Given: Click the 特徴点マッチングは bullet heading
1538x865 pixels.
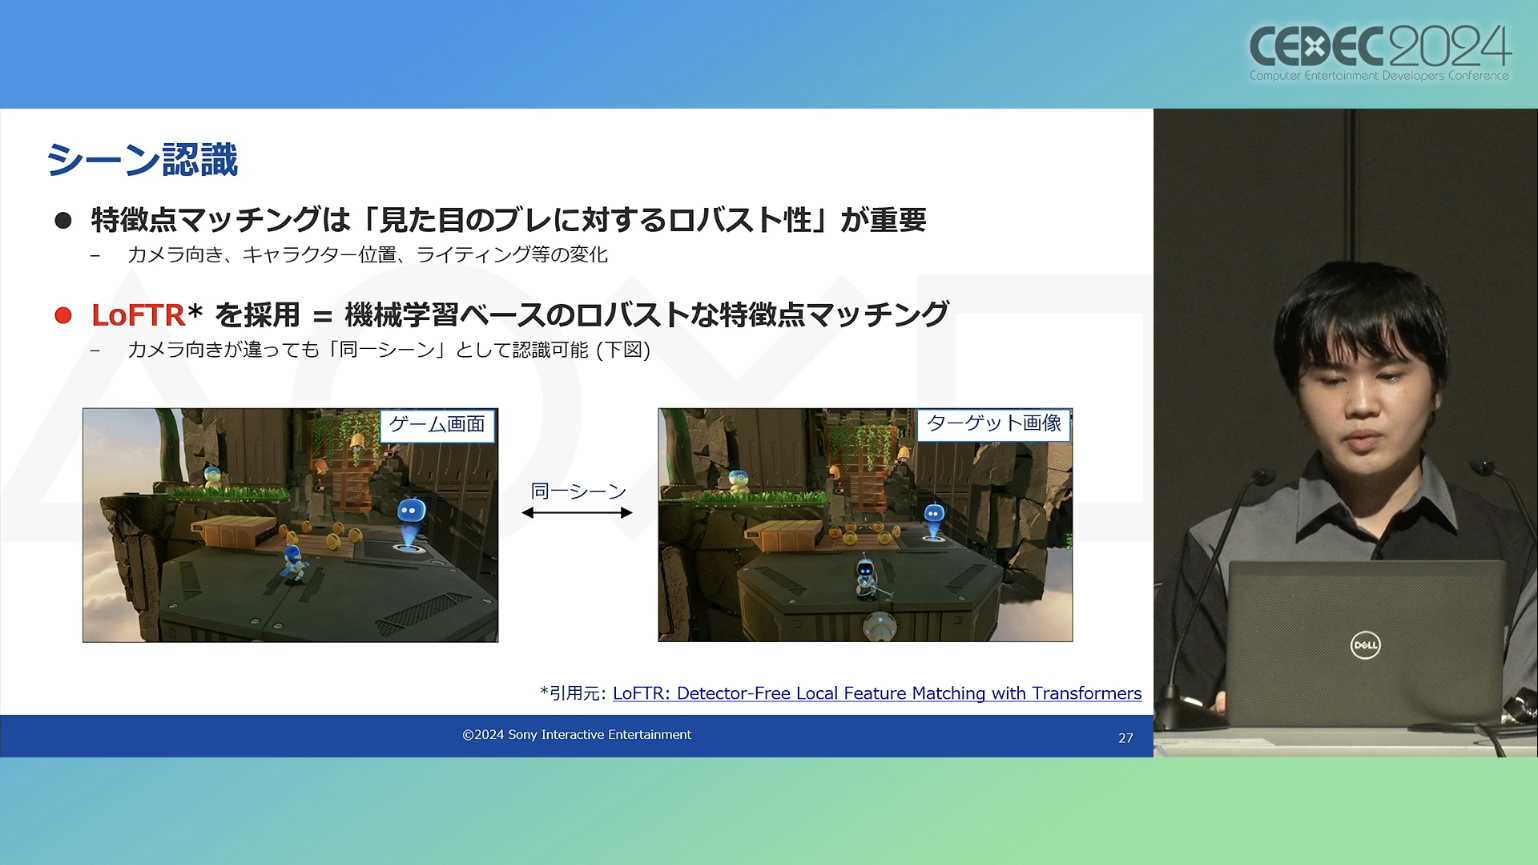Looking at the screenshot, I should tap(508, 220).
